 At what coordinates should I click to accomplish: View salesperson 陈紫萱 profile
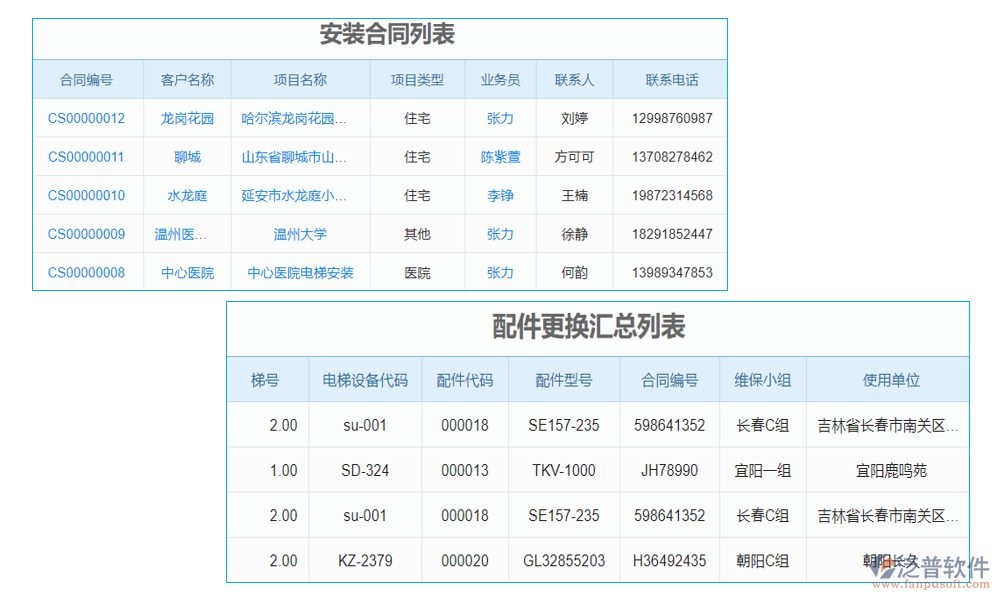(500, 156)
